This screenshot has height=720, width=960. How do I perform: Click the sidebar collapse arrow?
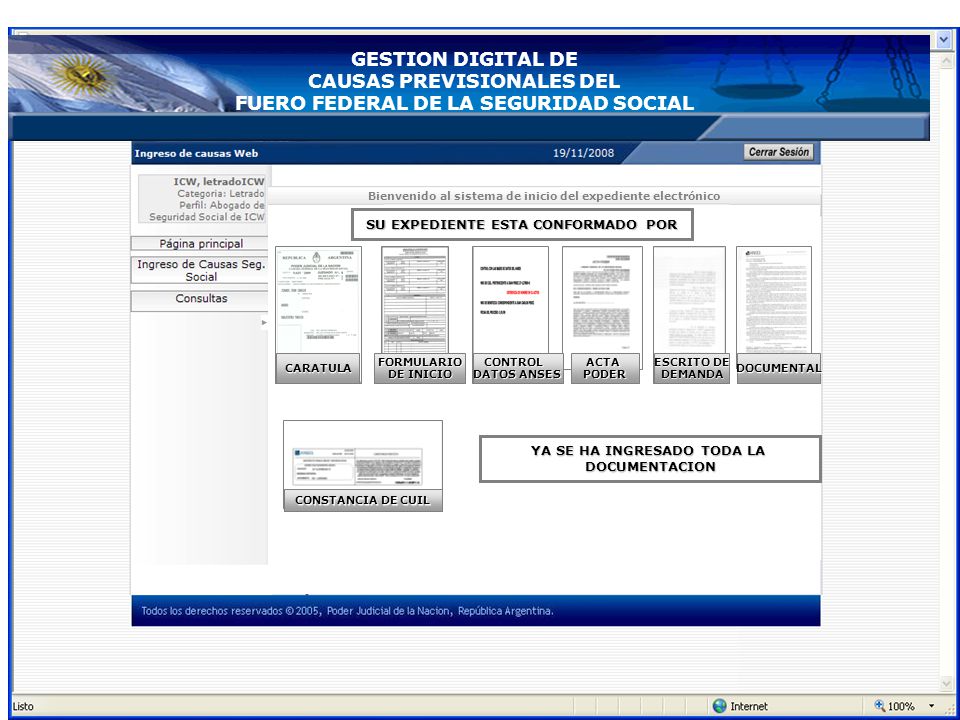click(x=264, y=322)
